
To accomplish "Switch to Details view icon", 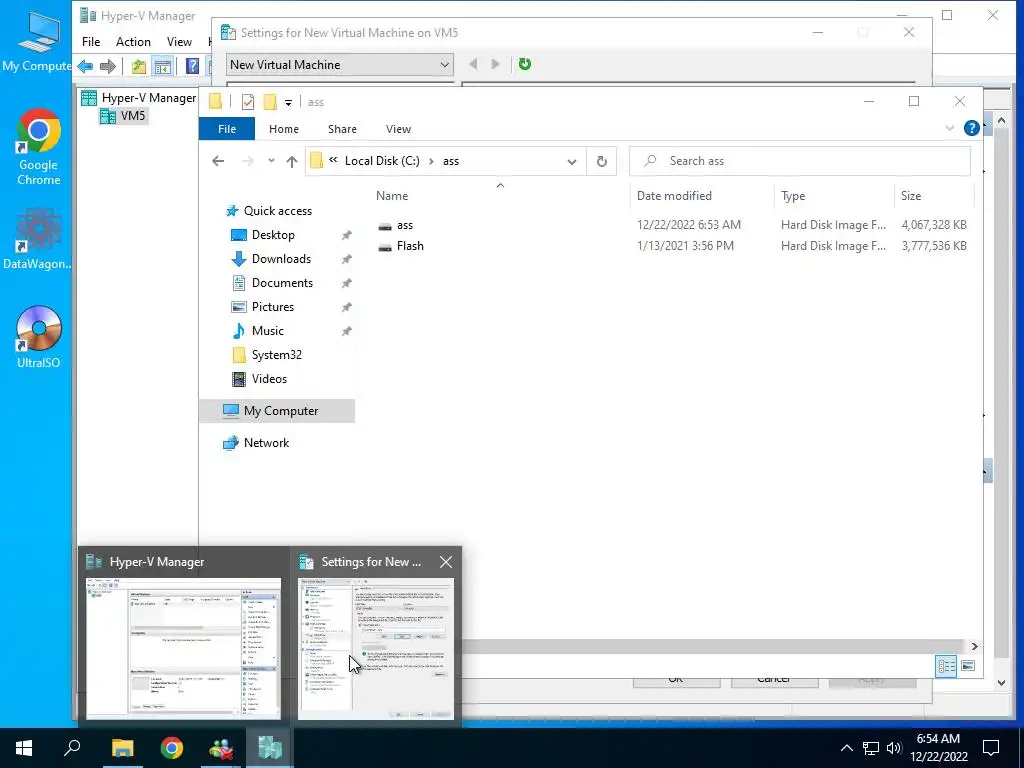I will (946, 666).
